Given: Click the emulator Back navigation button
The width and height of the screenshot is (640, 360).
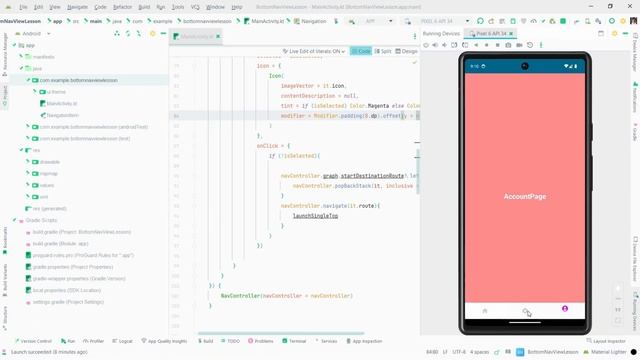Looking at the screenshot, I should click(x=476, y=45).
